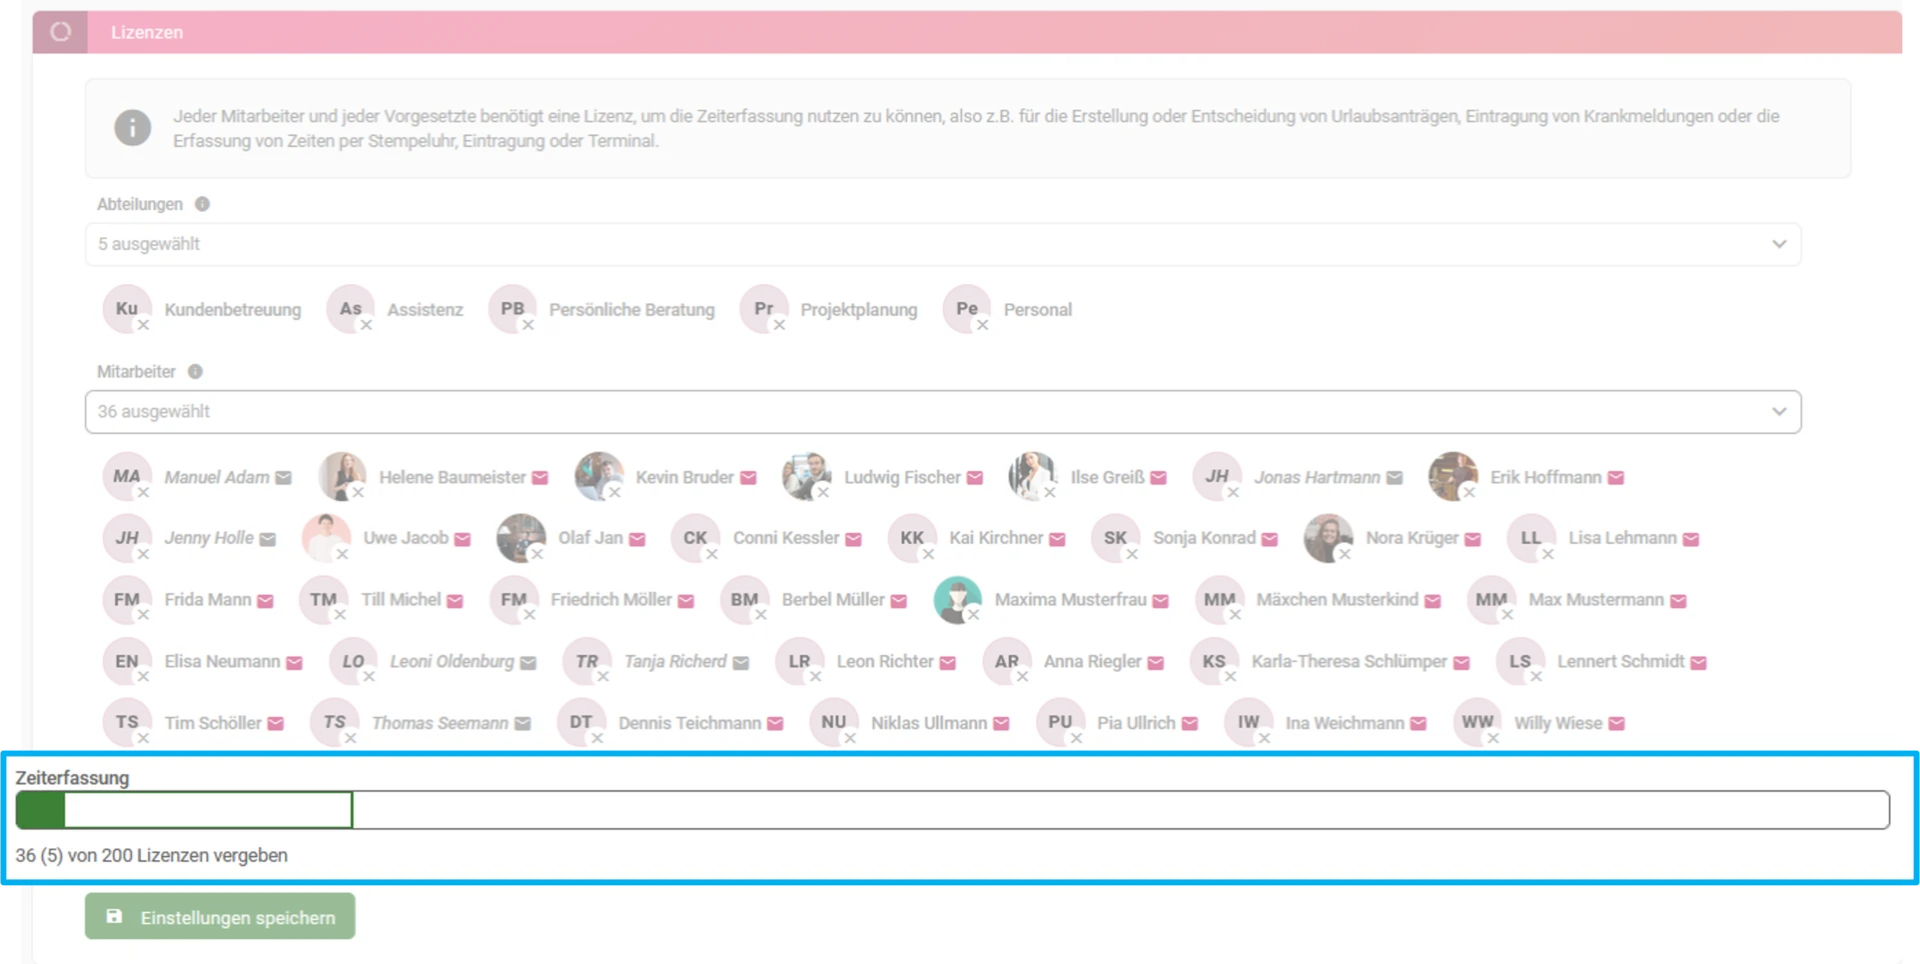Screen dimensions: 1920x964
Task: Click Nora Krüger's profile photo
Action: click(1328, 538)
